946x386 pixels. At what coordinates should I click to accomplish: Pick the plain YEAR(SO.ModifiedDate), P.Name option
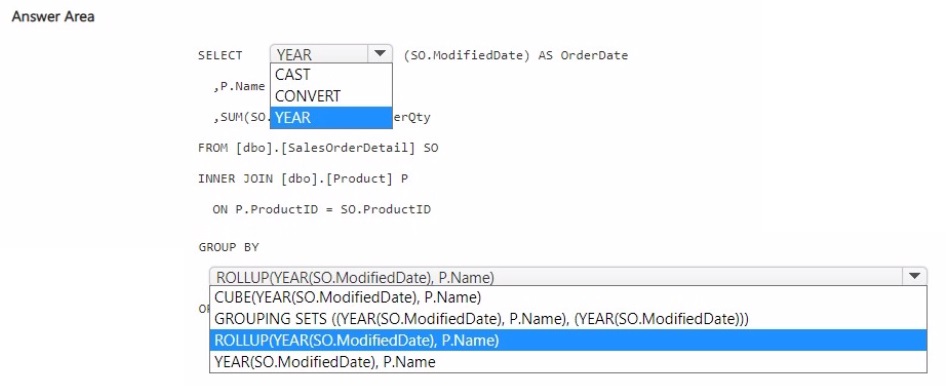click(x=568, y=362)
